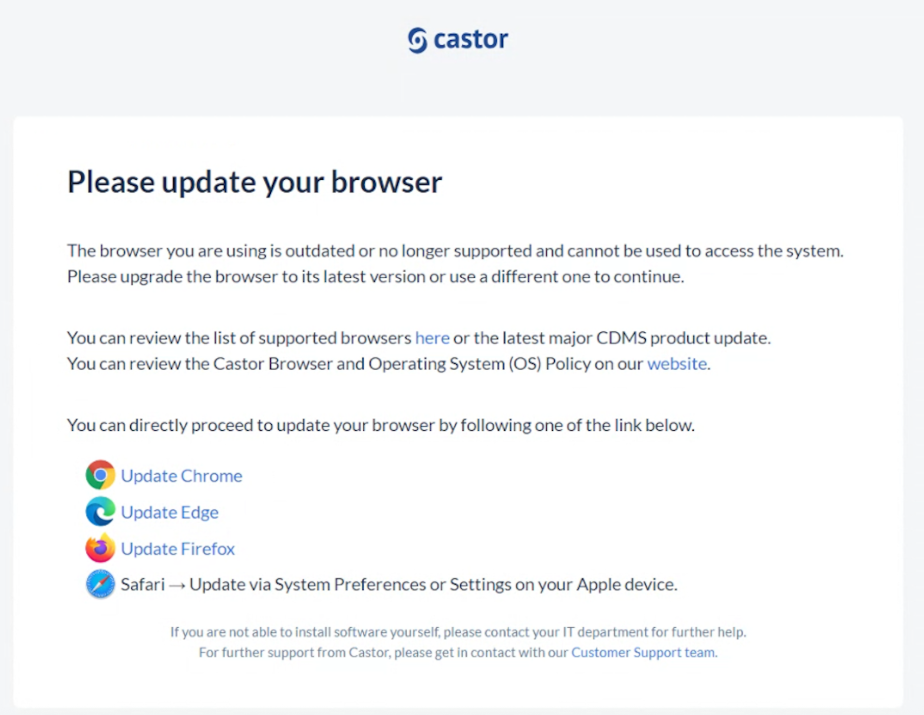Click the 'Please update your browser' heading
This screenshot has height=715, width=924.
point(255,182)
